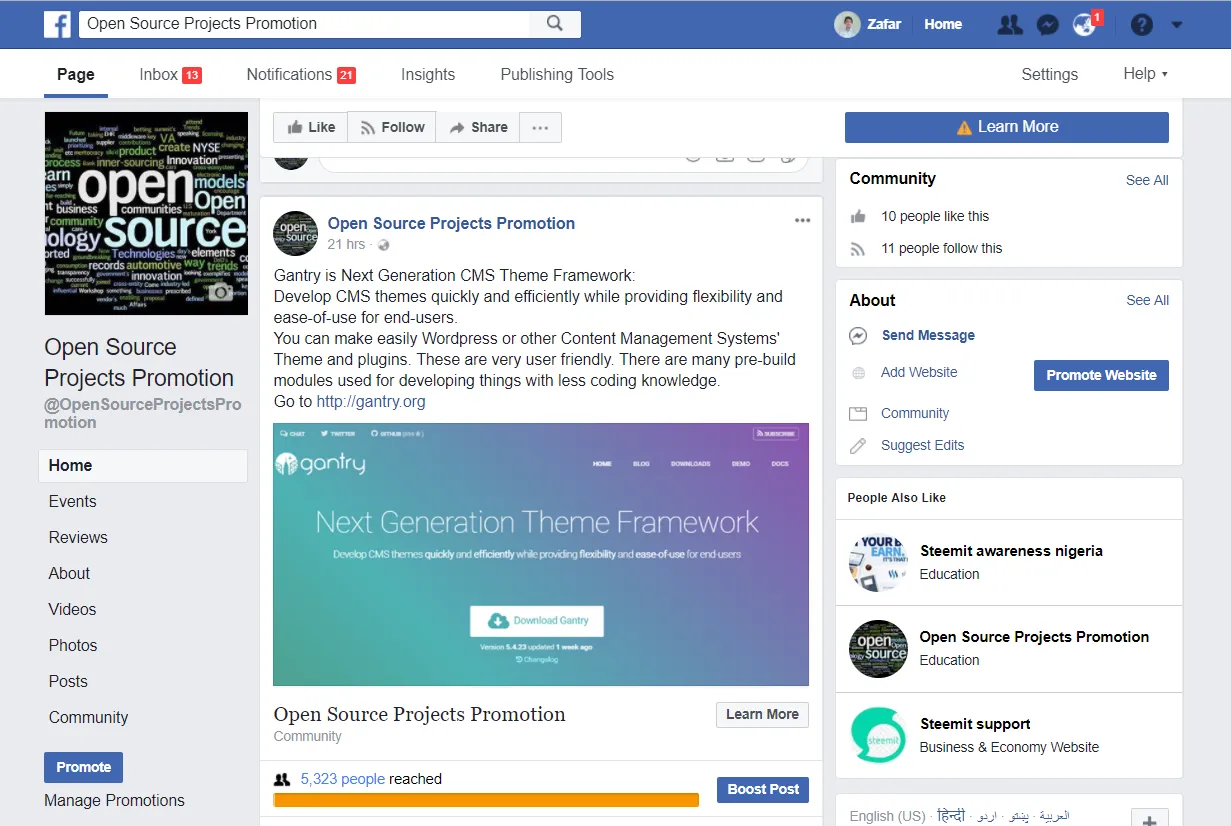Click the Like page button
The width and height of the screenshot is (1231, 826).
(311, 127)
